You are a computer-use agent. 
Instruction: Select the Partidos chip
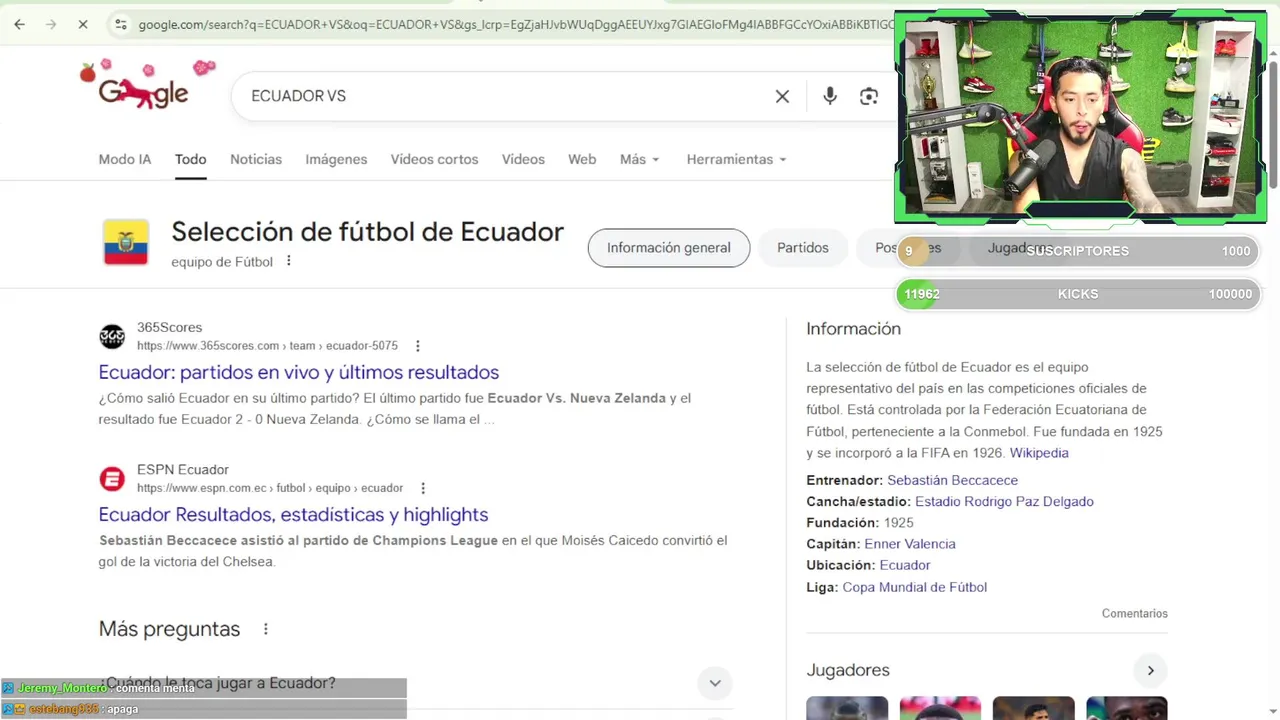click(x=803, y=248)
